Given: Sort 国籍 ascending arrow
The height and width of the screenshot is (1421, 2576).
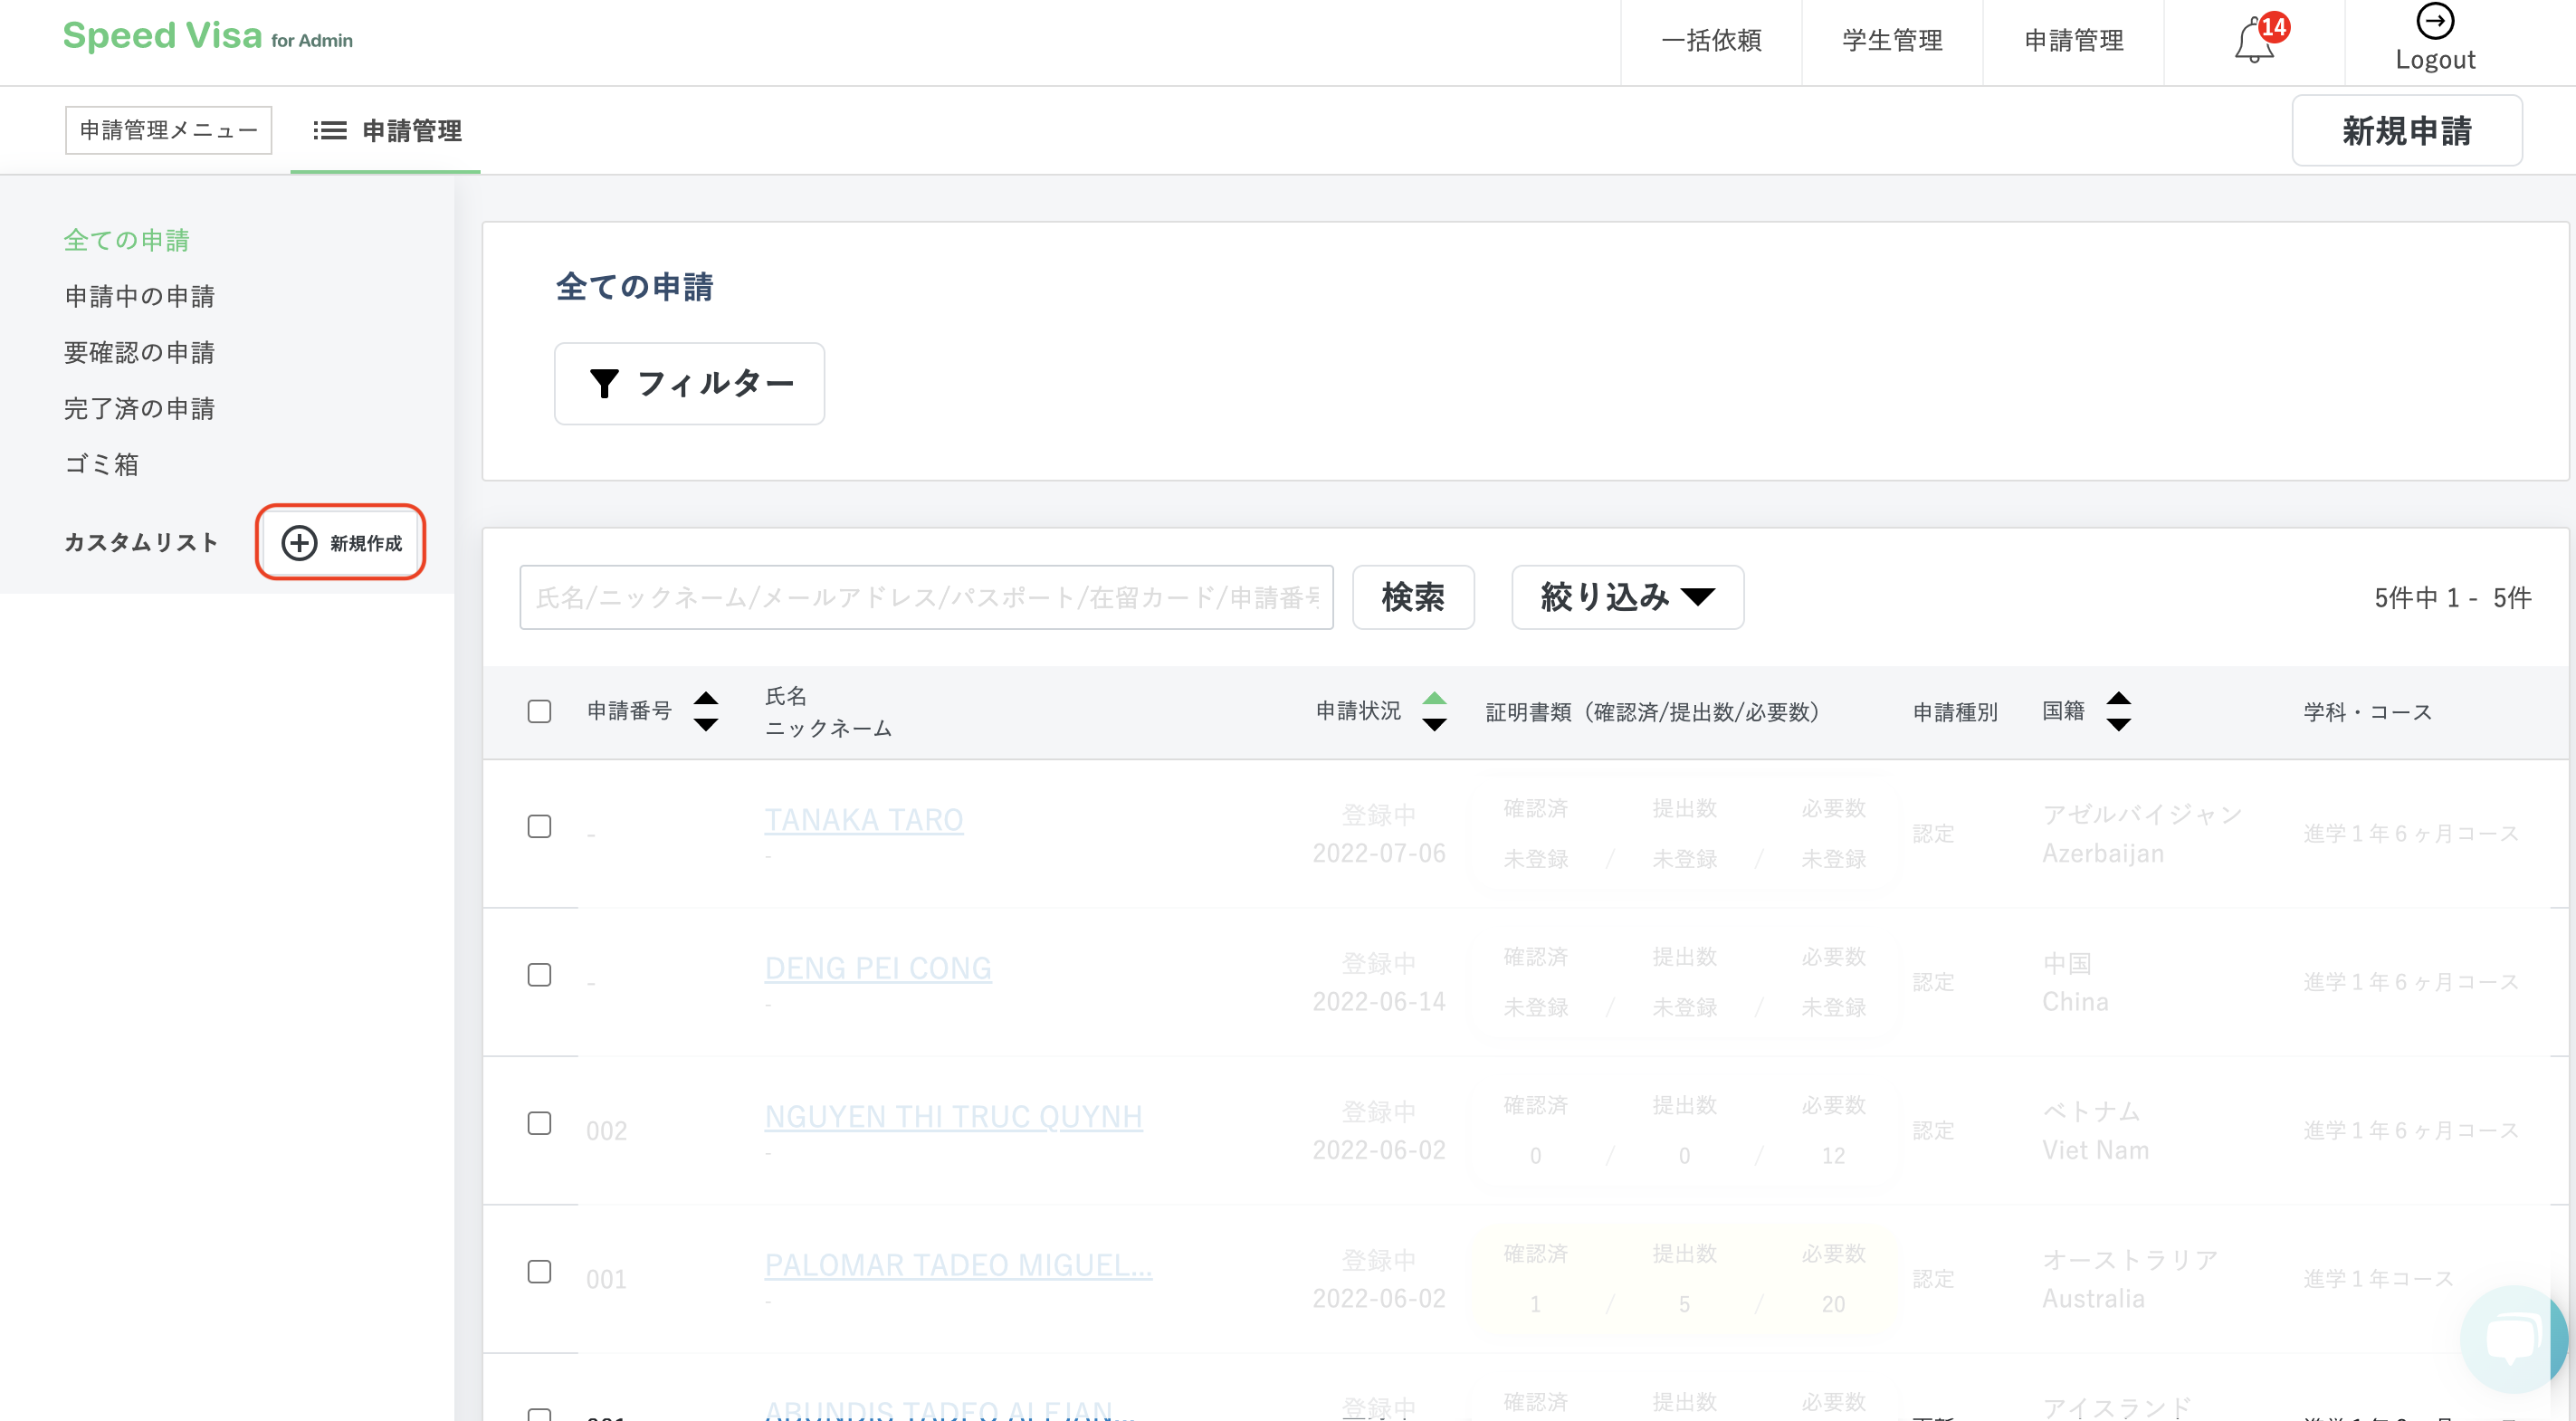Looking at the screenshot, I should click(2118, 698).
